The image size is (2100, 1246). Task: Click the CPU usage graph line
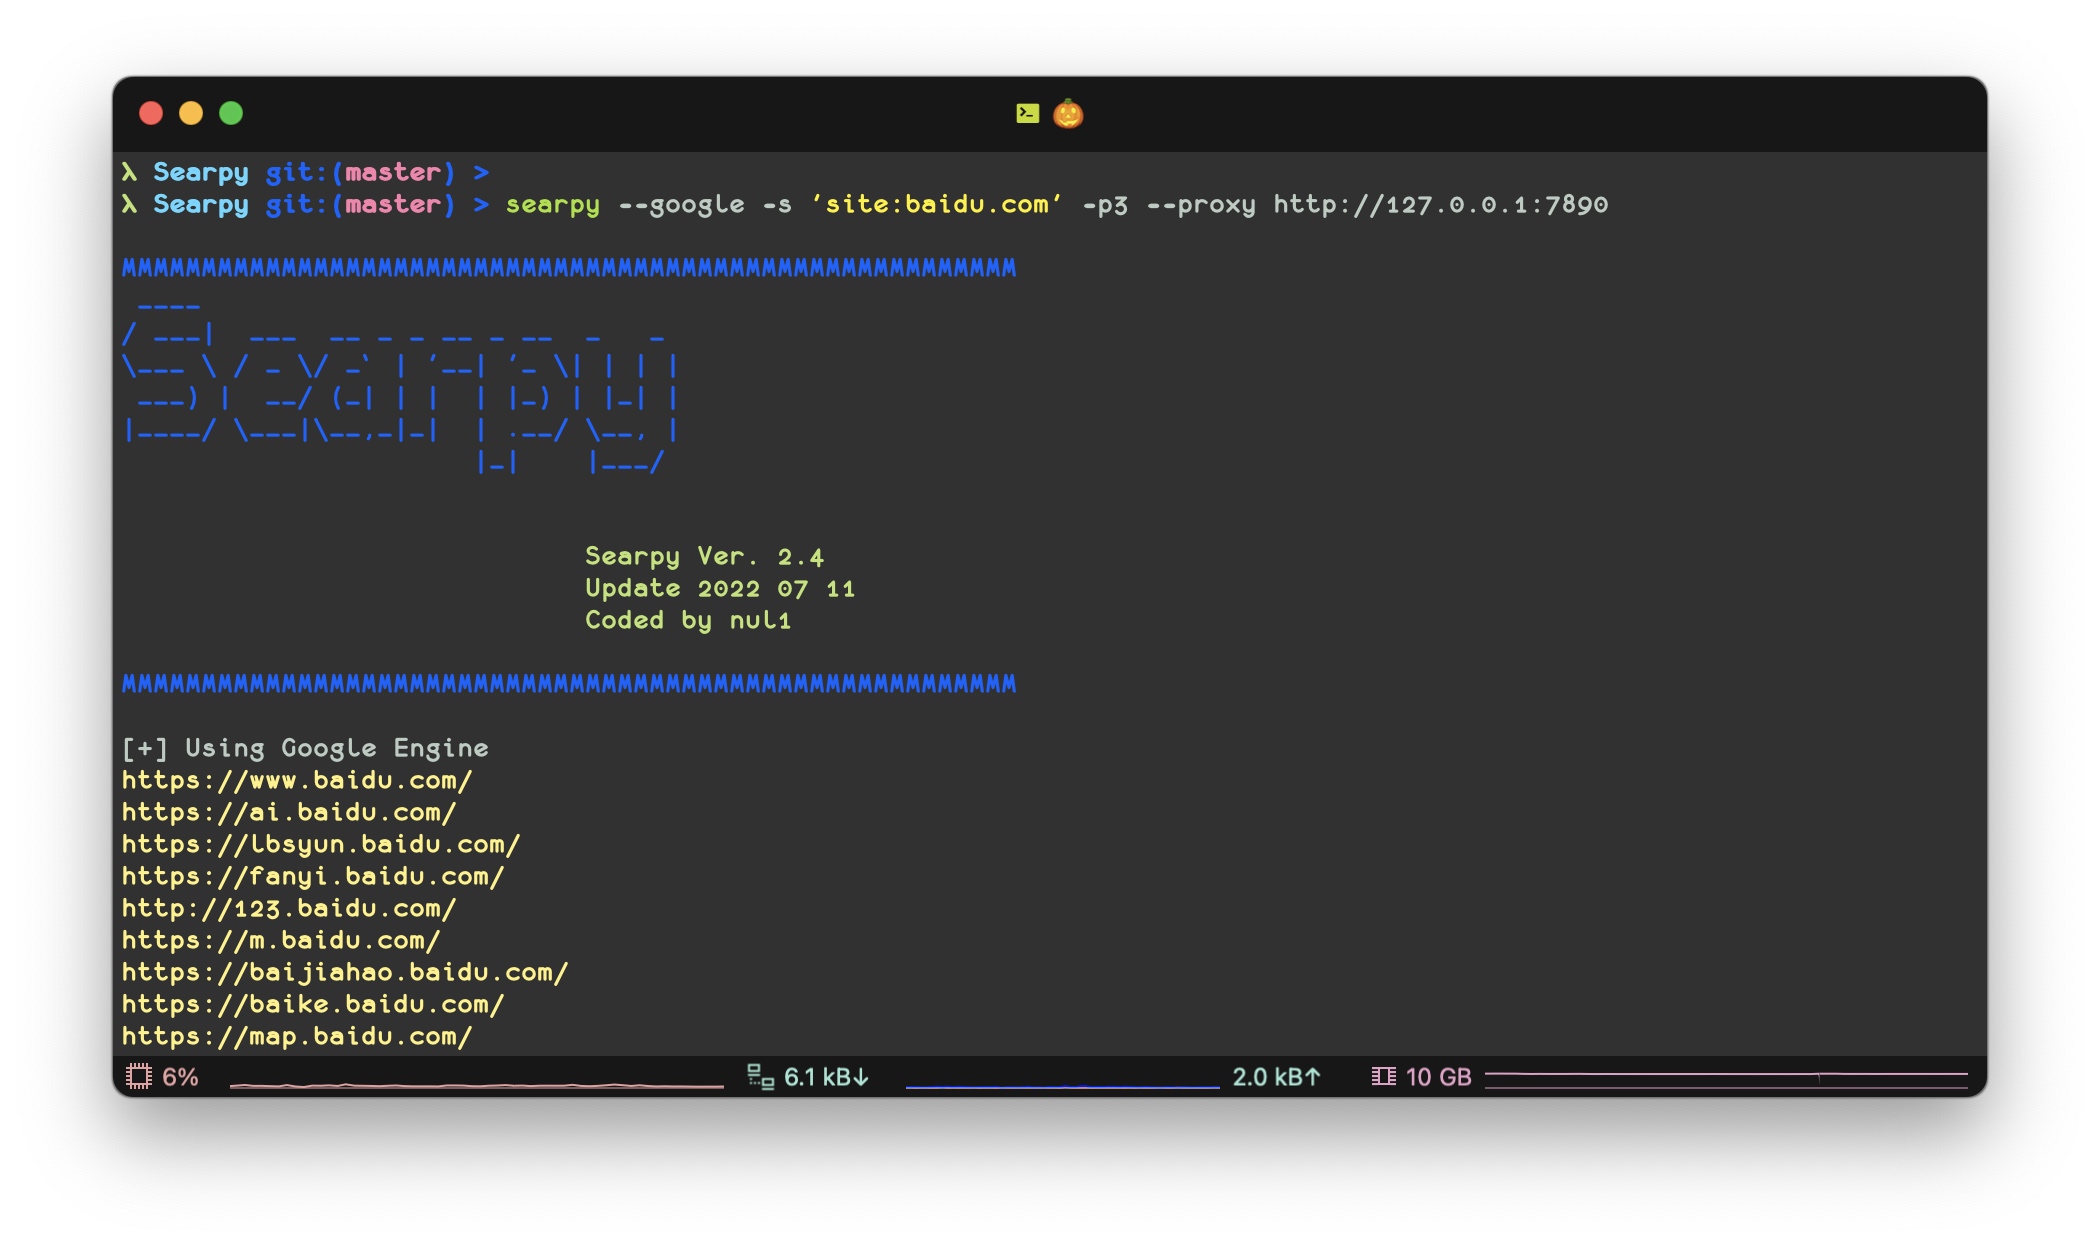tap(476, 1084)
